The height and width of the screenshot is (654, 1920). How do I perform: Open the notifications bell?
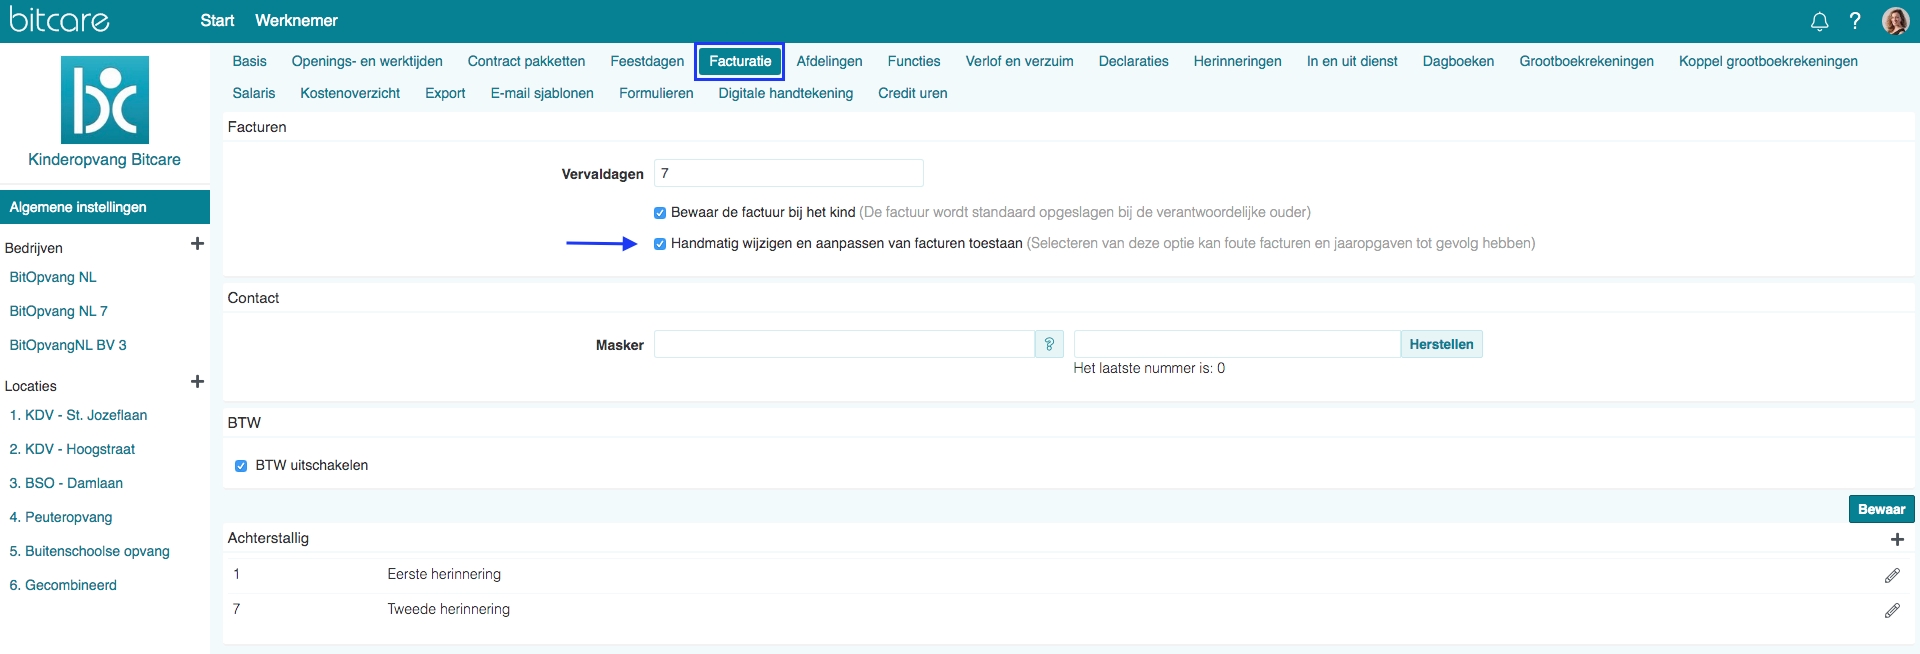pyautogui.click(x=1819, y=21)
